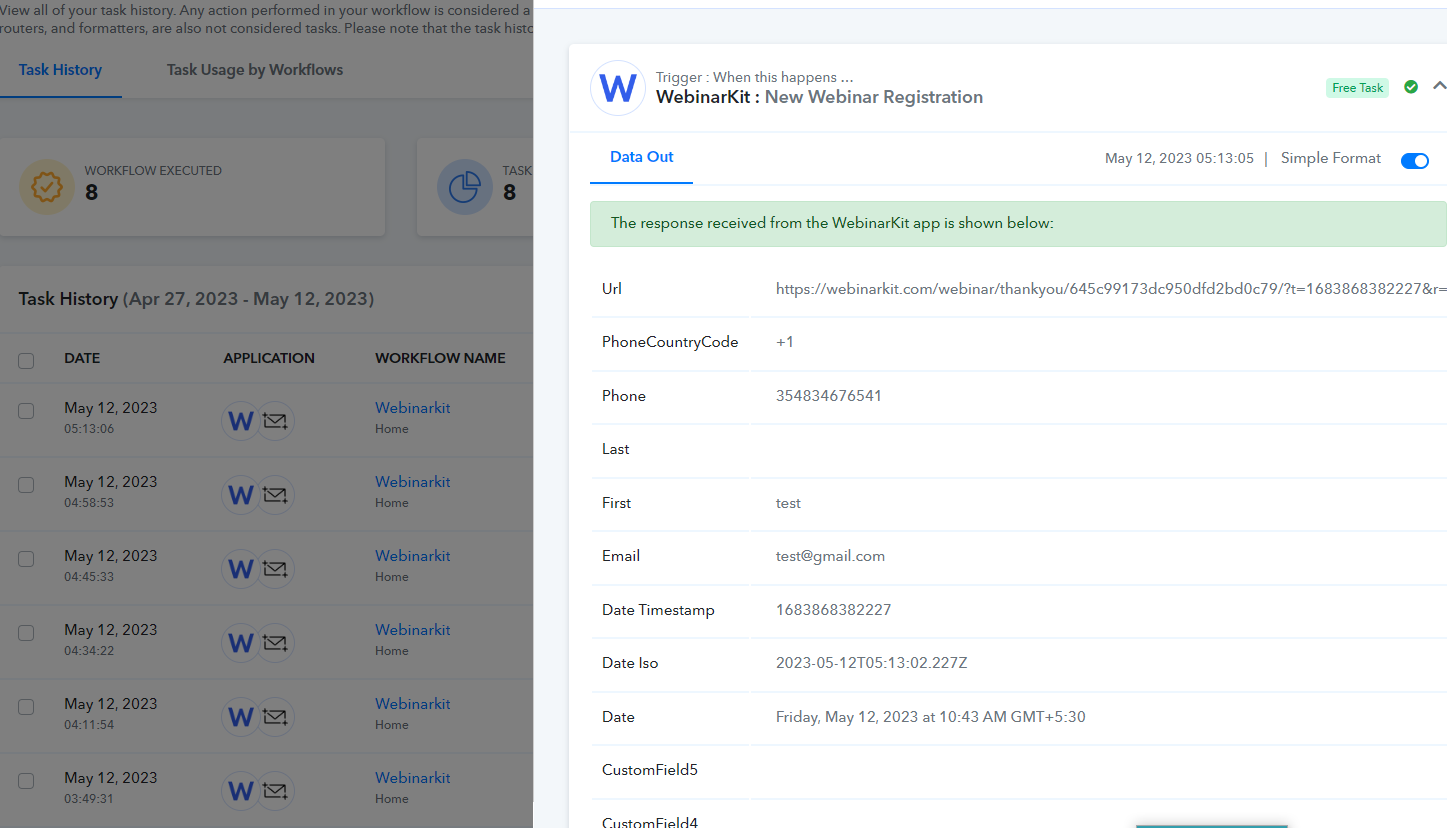Check the 05:13:06 task row checkbox
This screenshot has height=828, width=1447.
26,411
